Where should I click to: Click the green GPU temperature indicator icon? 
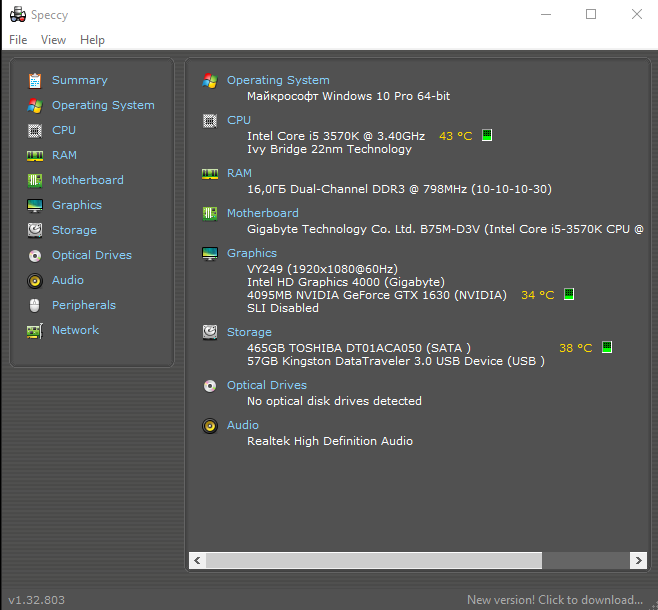(569, 294)
